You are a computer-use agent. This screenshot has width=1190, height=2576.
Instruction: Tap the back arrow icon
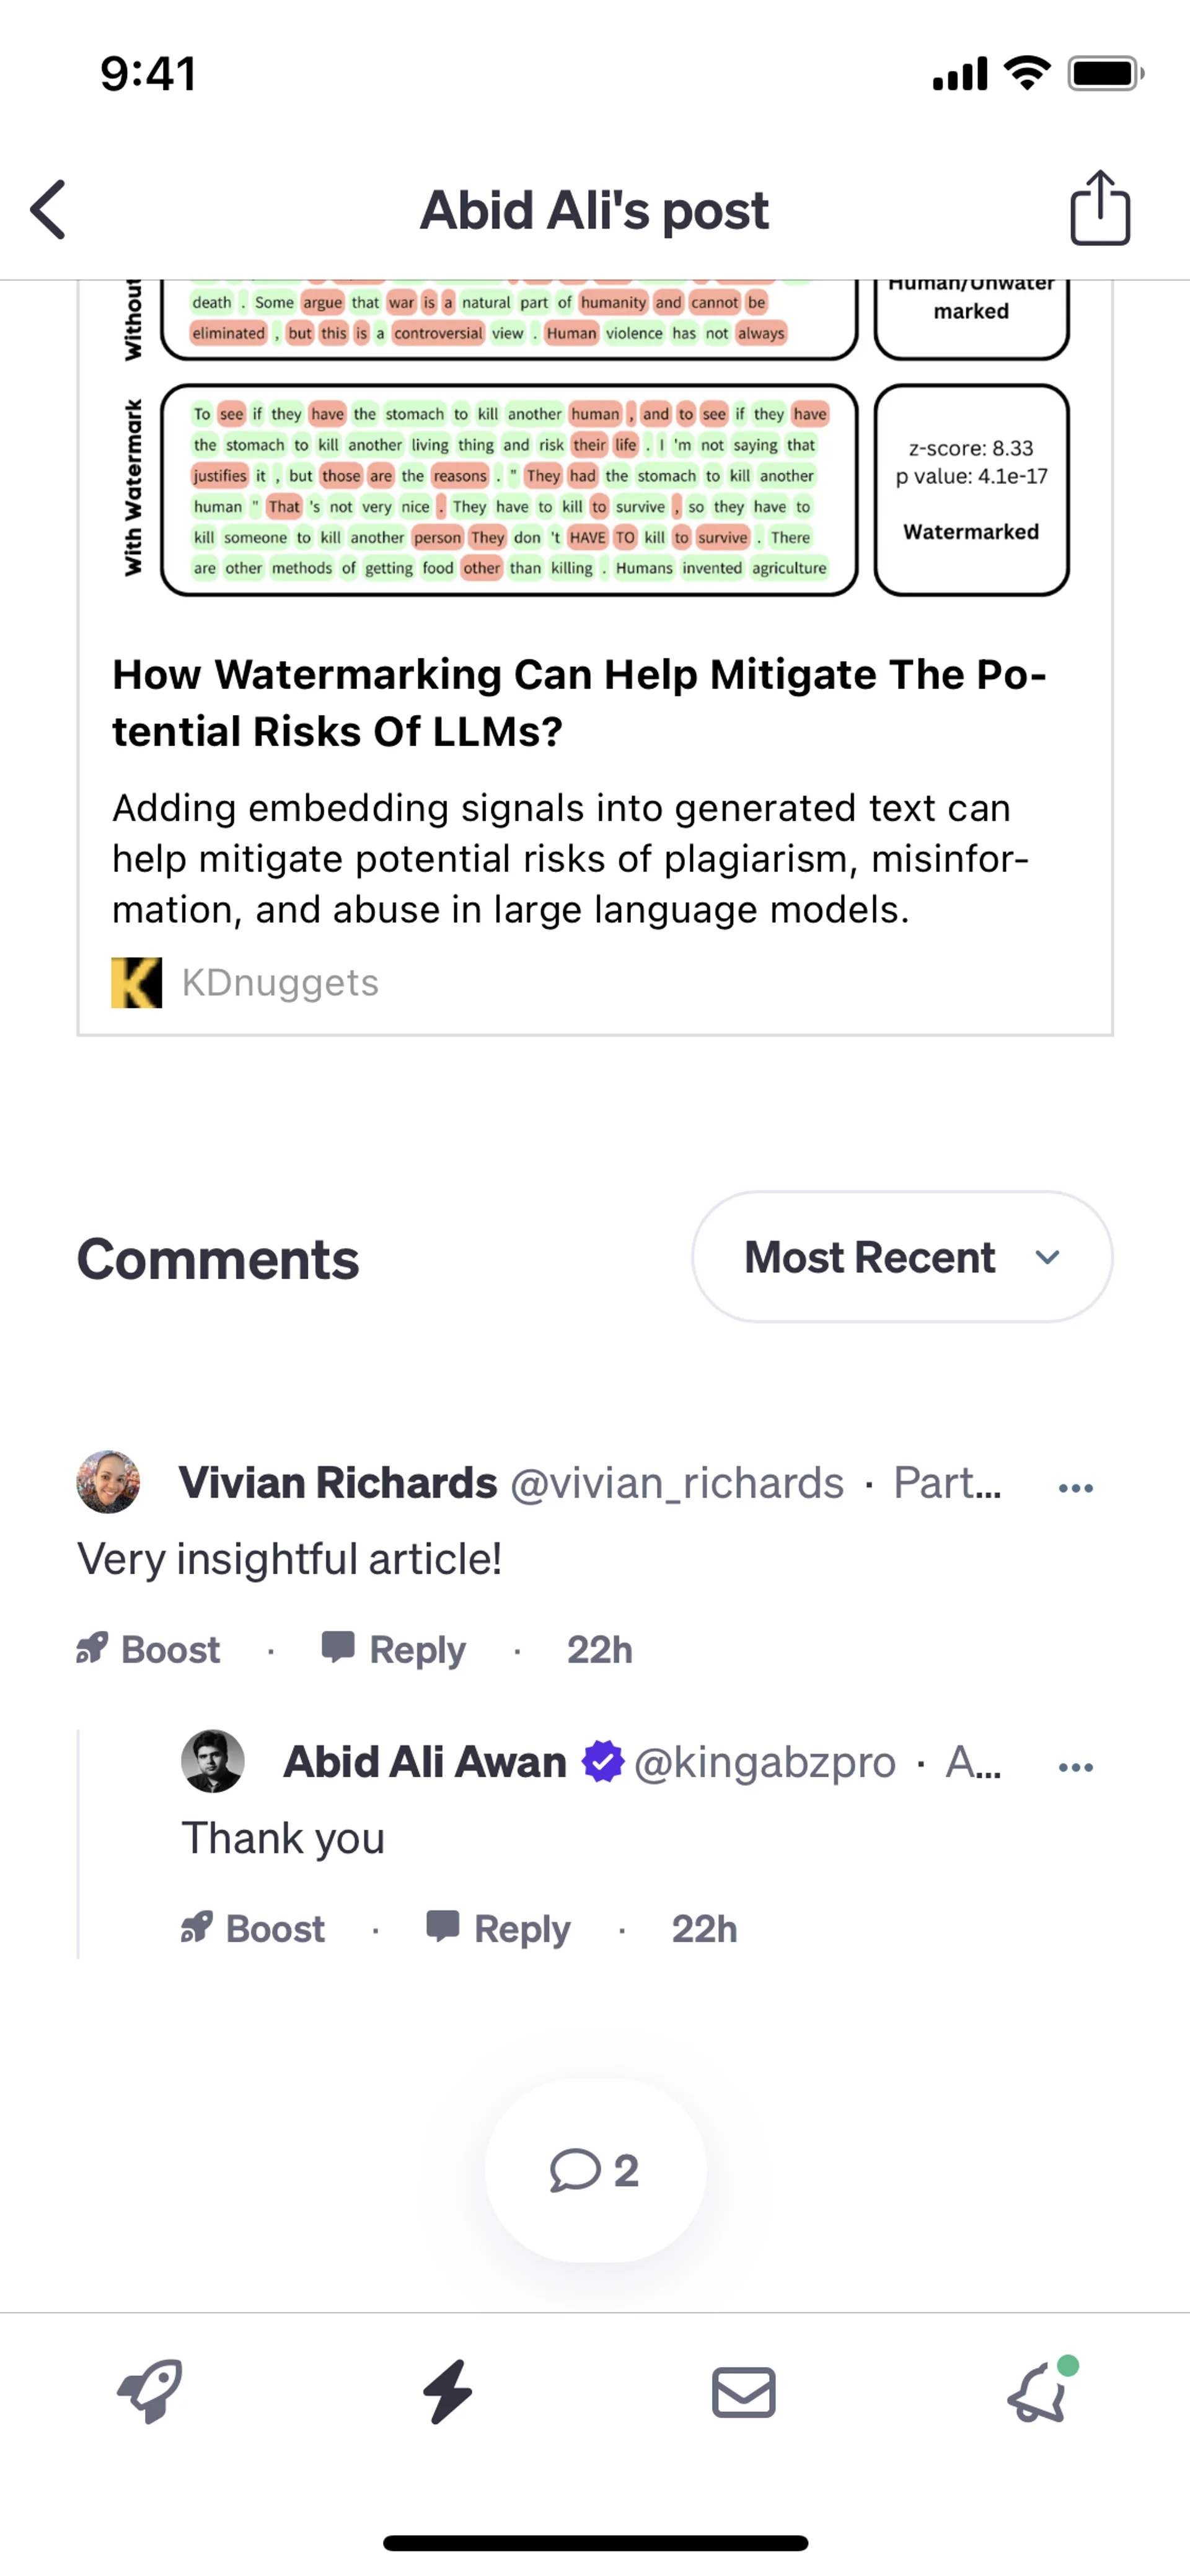48,210
